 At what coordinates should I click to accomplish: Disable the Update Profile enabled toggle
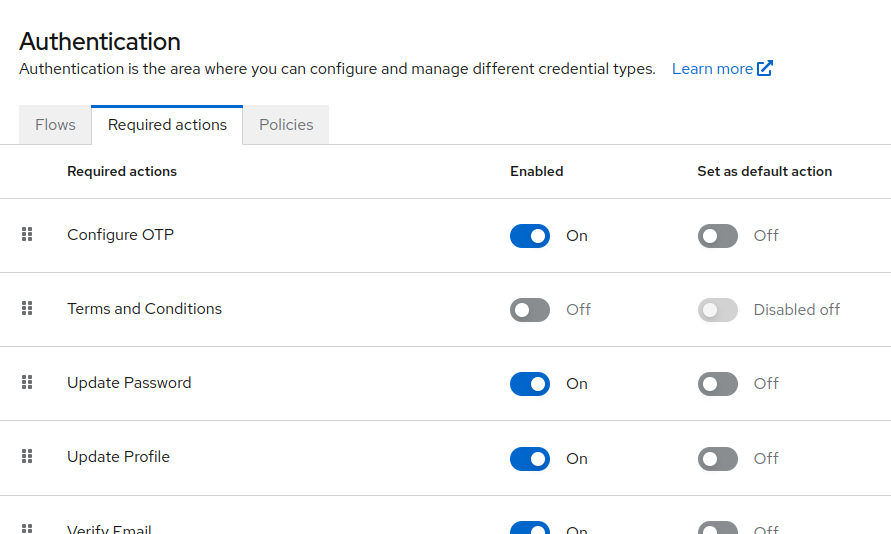[x=530, y=458]
